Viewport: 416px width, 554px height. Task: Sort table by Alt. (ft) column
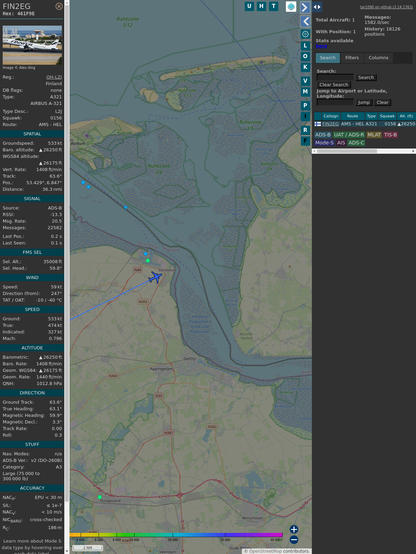coord(406,116)
